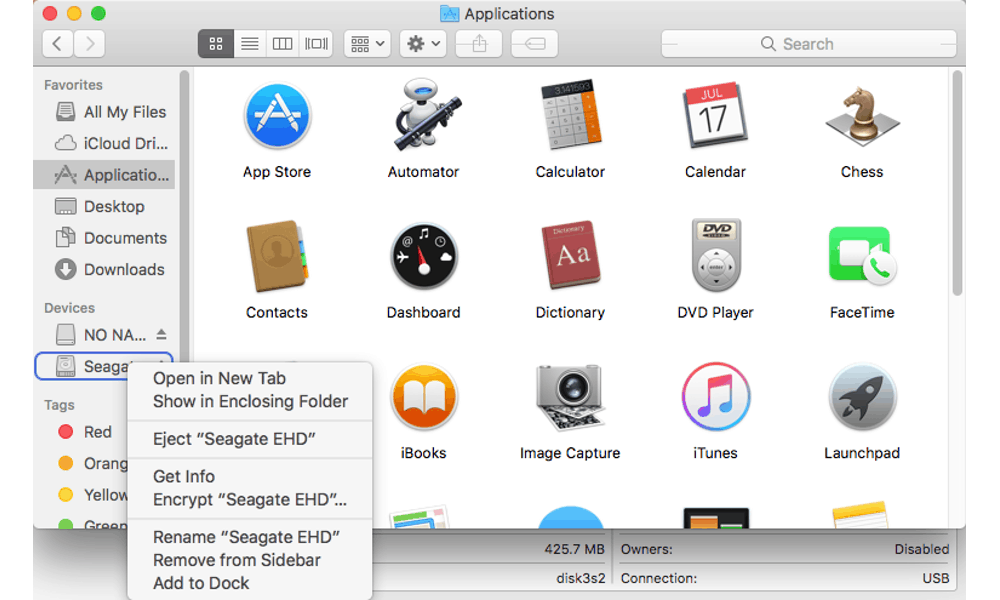Eject the NO NAME device using eject icon

161,334
